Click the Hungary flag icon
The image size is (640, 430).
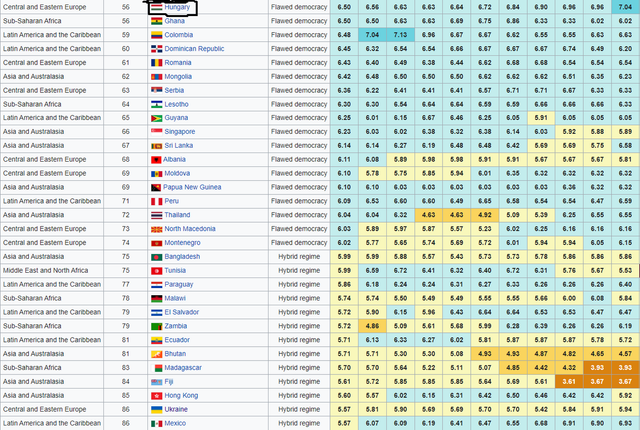pyautogui.click(x=157, y=7)
